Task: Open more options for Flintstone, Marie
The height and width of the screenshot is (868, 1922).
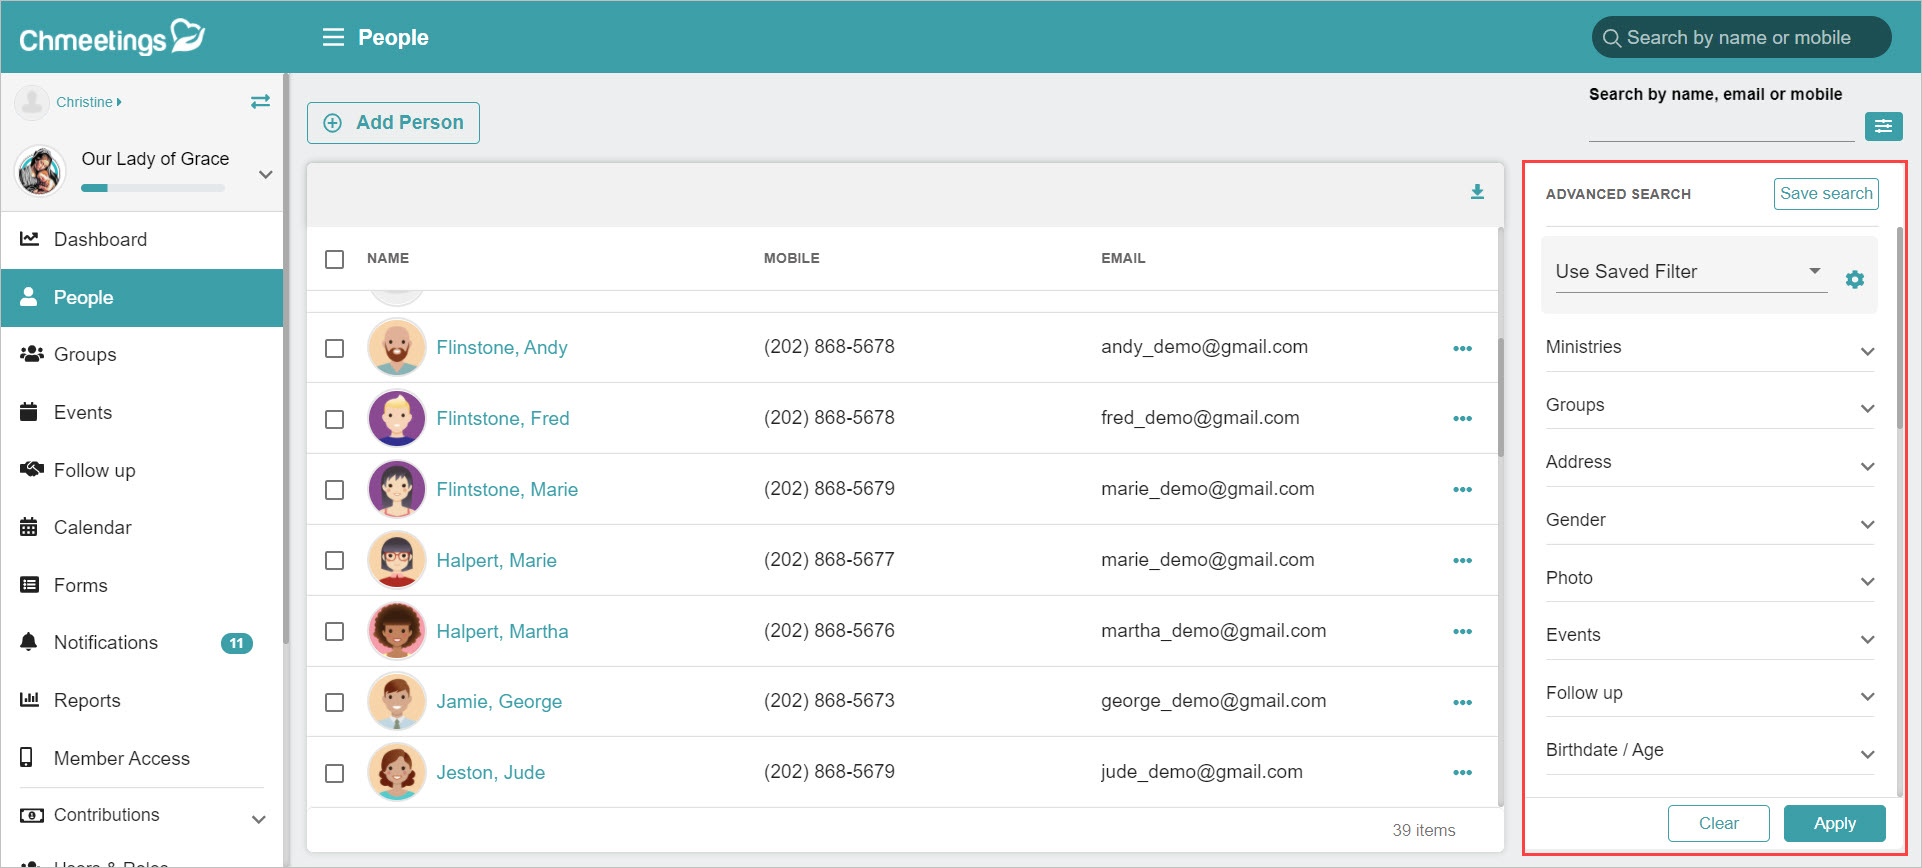Action: point(1462,489)
